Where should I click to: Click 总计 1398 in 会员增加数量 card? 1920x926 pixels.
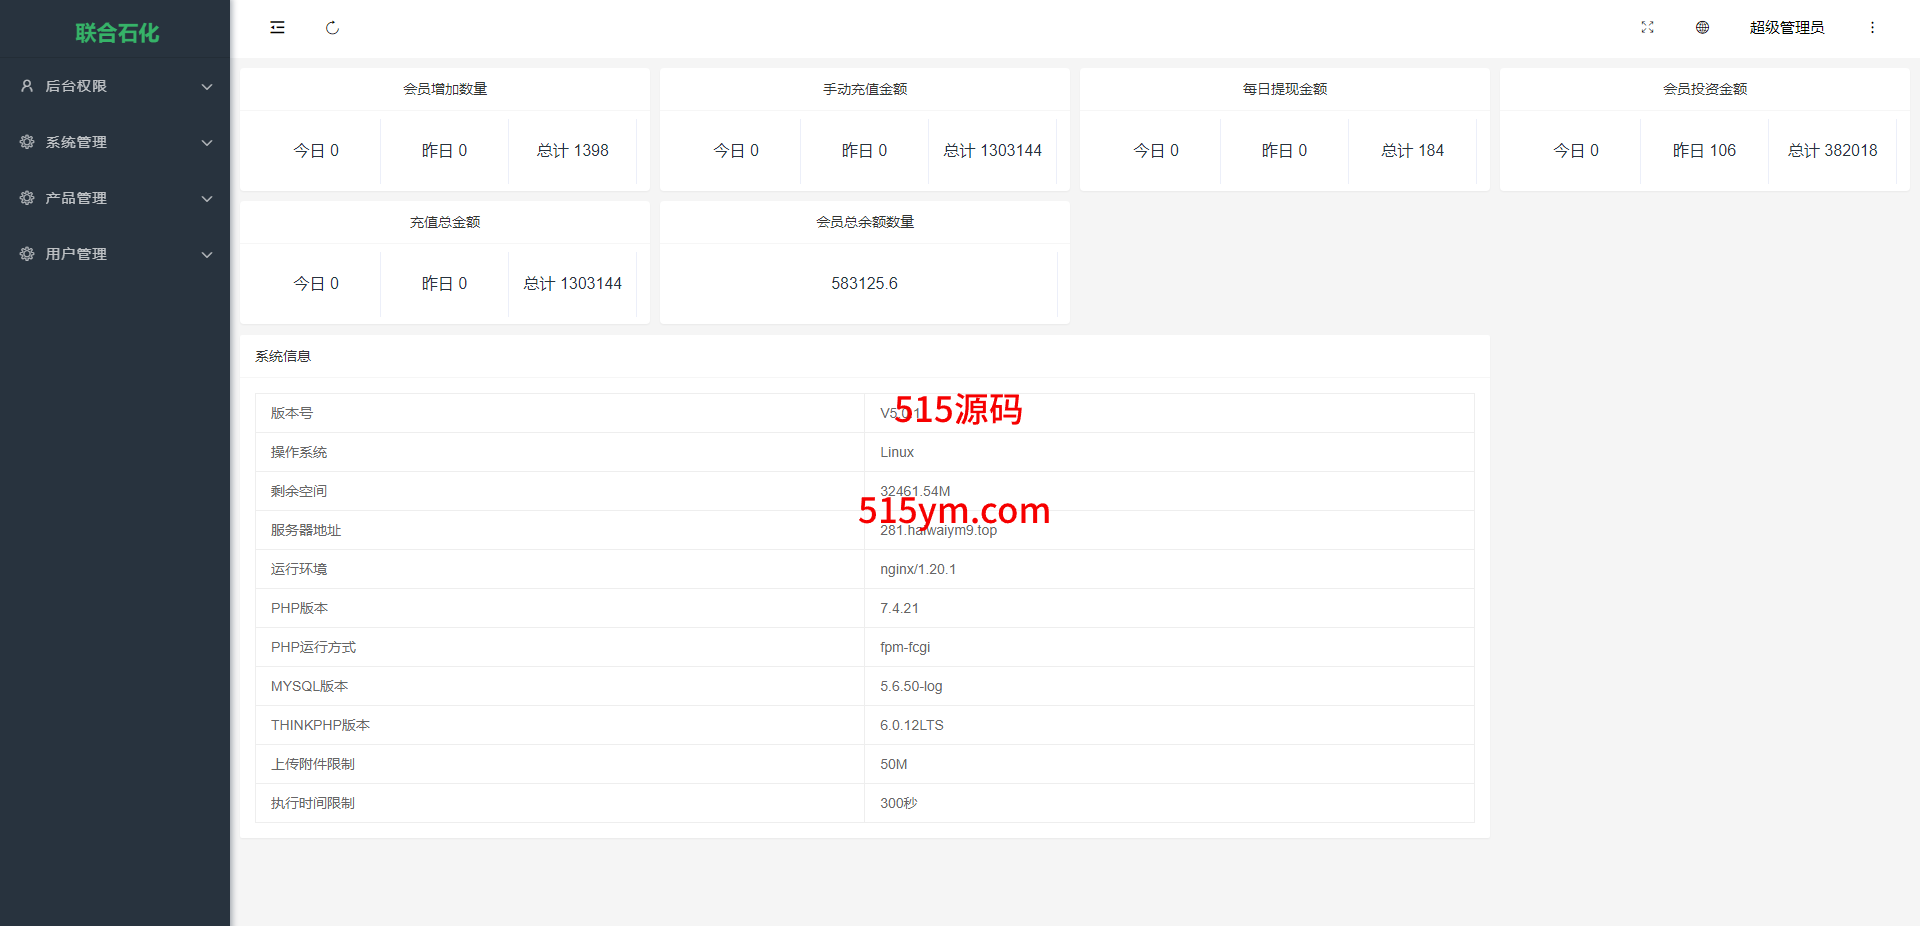point(572,151)
